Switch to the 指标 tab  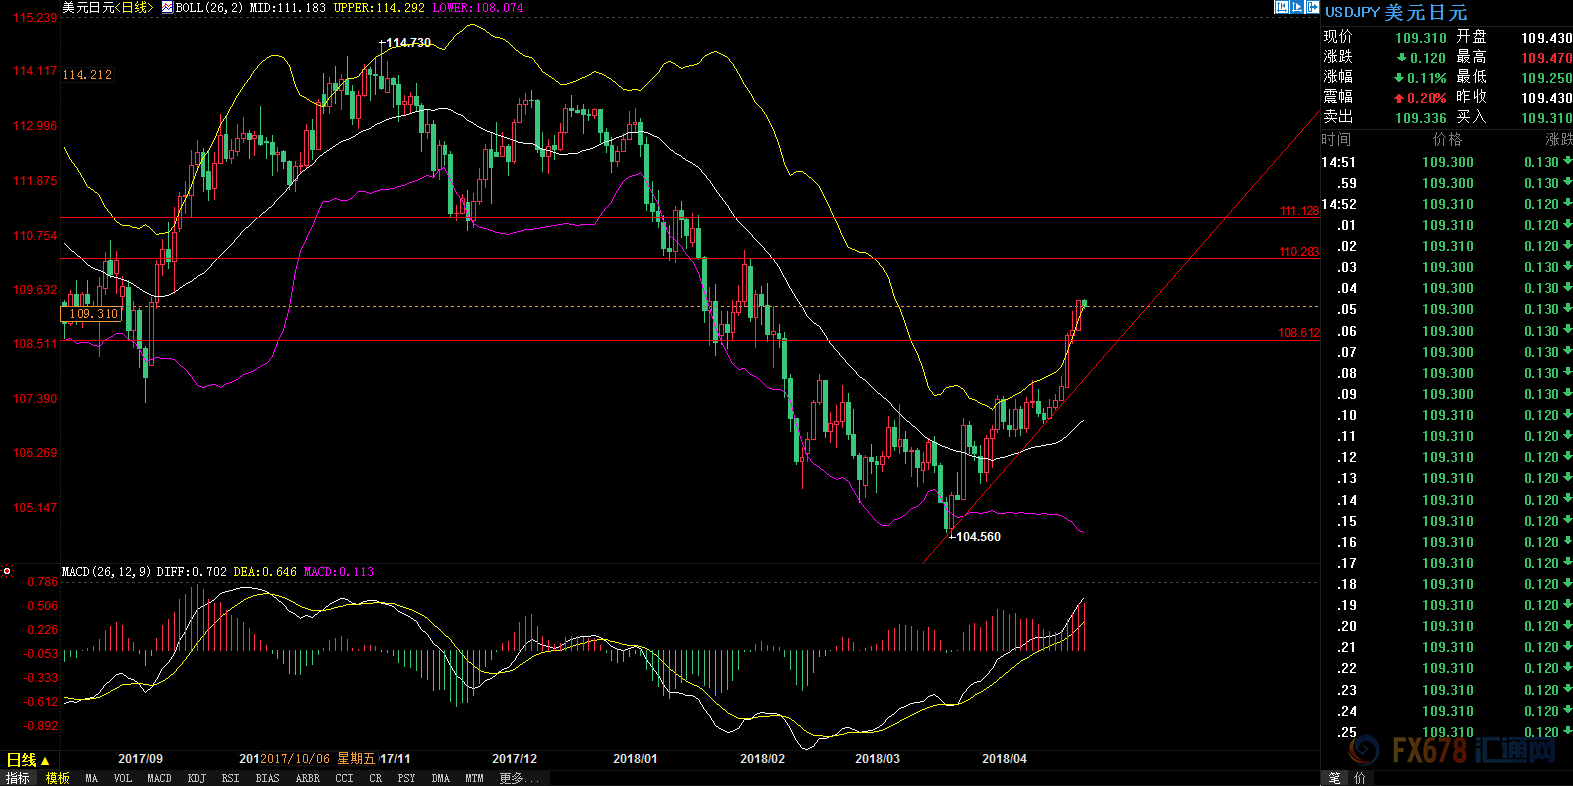click(x=18, y=778)
